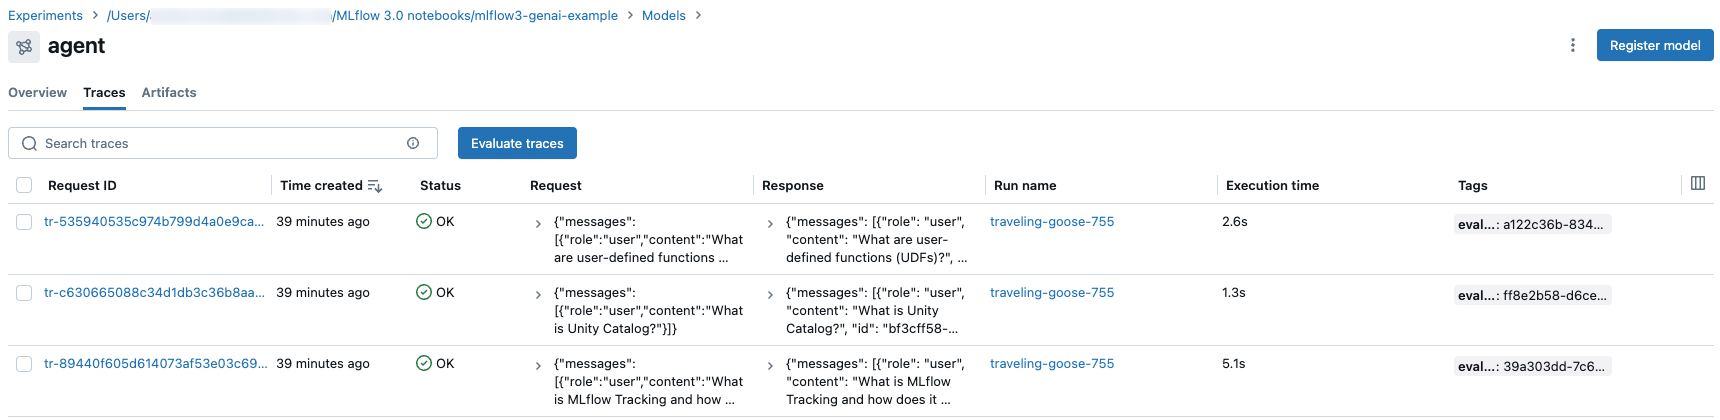The image size is (1720, 420).
Task: Click the OK status icon of first trace
Action: pyautogui.click(x=424, y=221)
